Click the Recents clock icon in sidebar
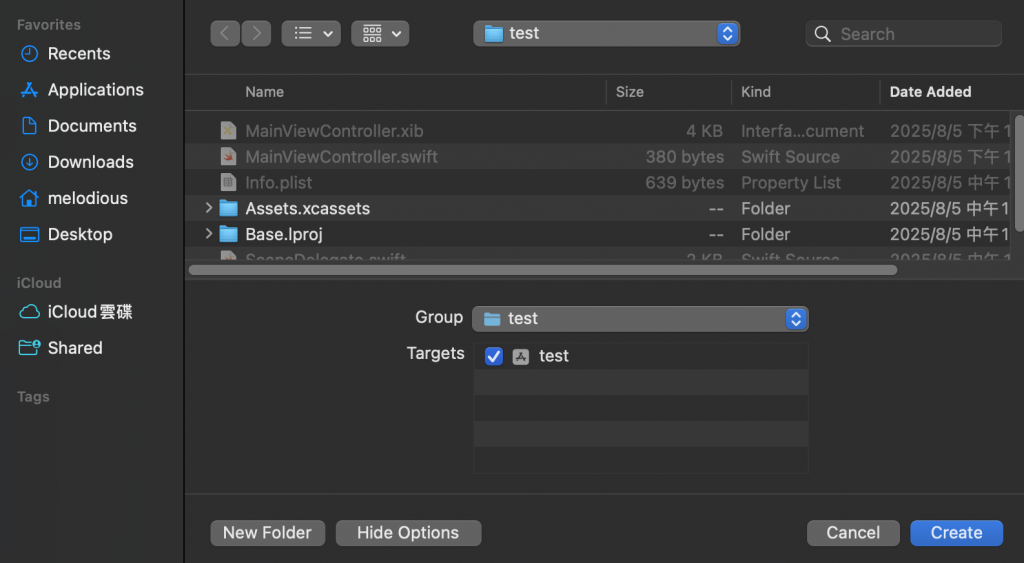1024x563 pixels. tap(29, 54)
